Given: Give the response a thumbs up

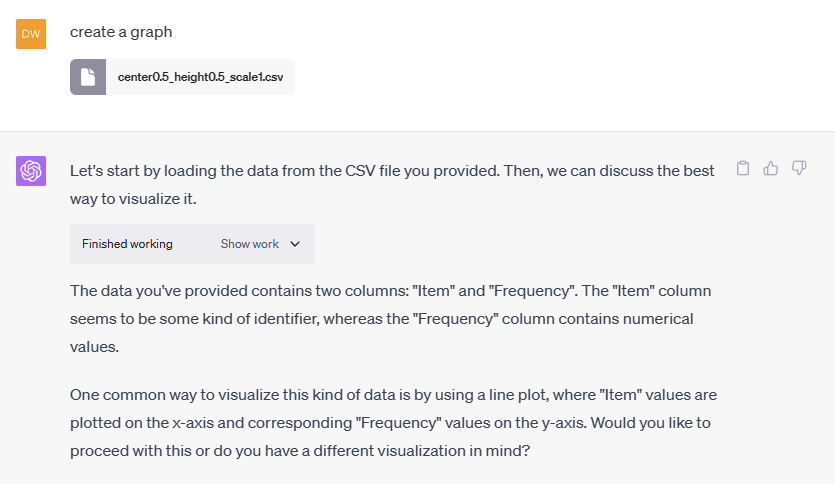Looking at the screenshot, I should pos(771,168).
